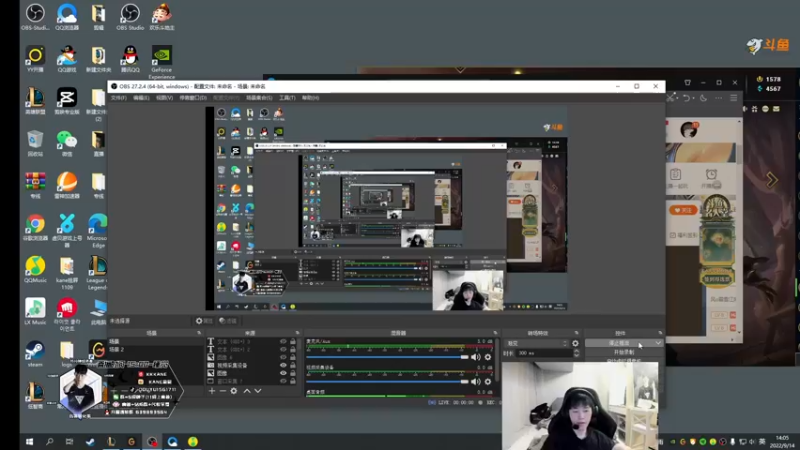Remove the selected source with the minus icon
Image resolution: width=800 pixels, height=450 pixels.
[x=223, y=391]
